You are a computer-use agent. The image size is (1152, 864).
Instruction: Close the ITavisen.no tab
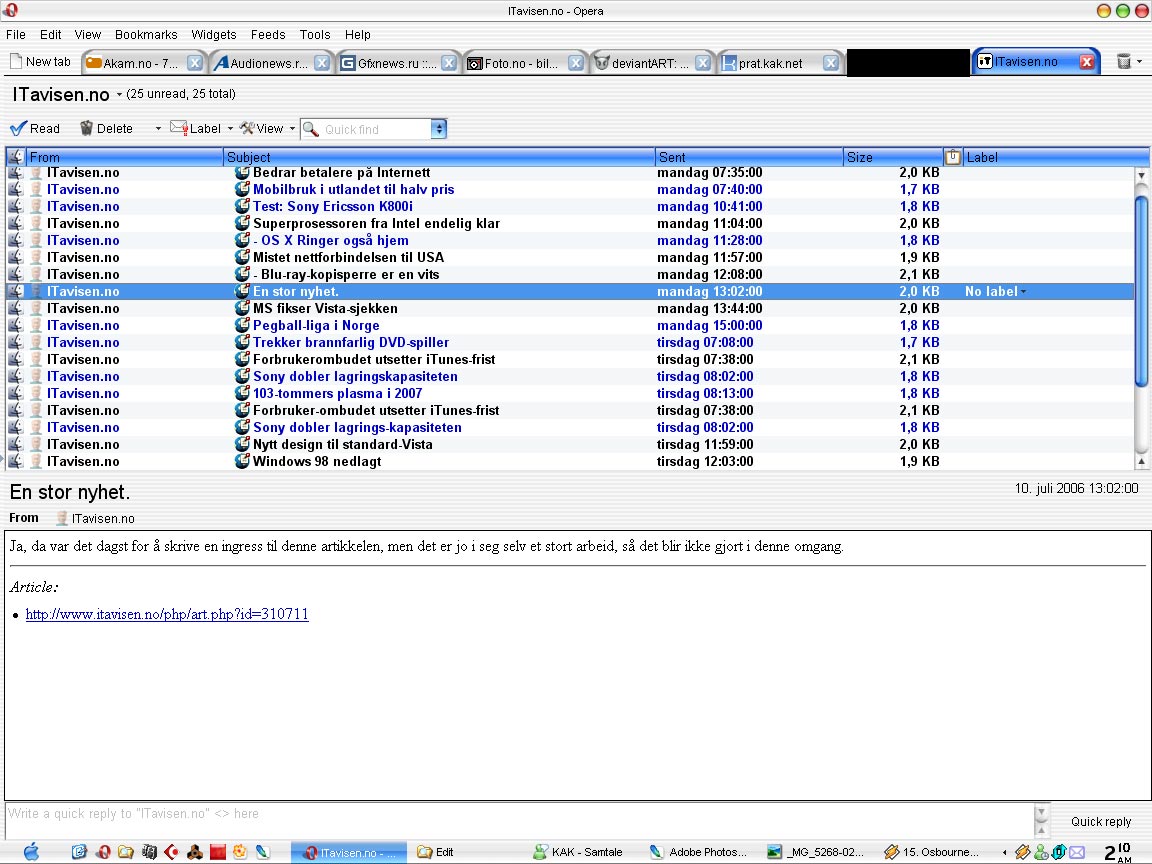tap(1087, 62)
